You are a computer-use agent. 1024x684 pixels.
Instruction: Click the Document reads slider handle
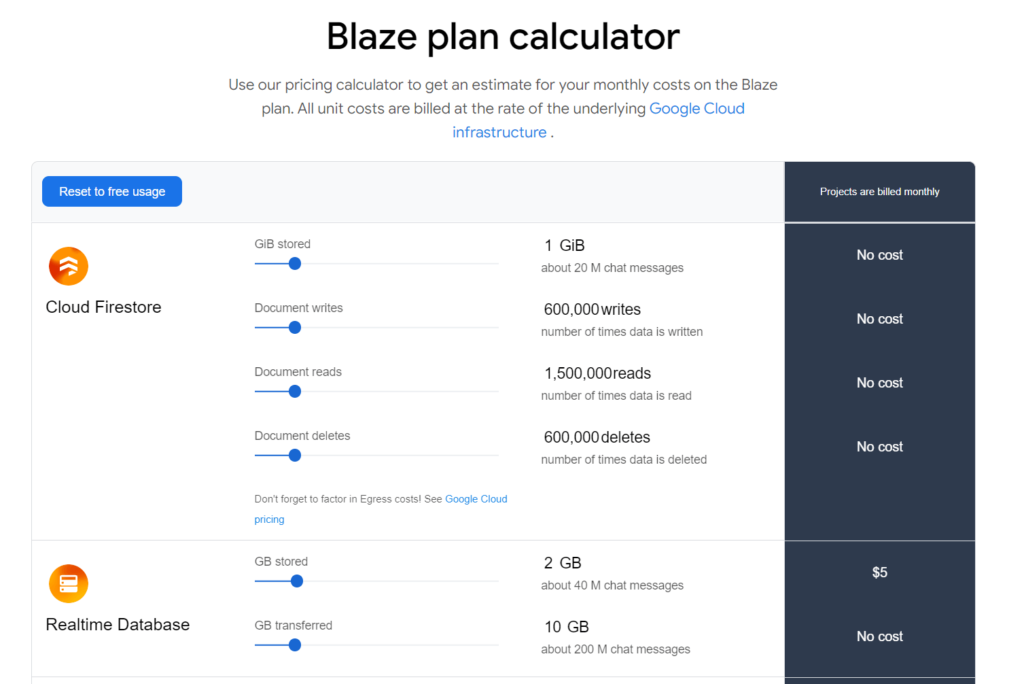pos(294,392)
